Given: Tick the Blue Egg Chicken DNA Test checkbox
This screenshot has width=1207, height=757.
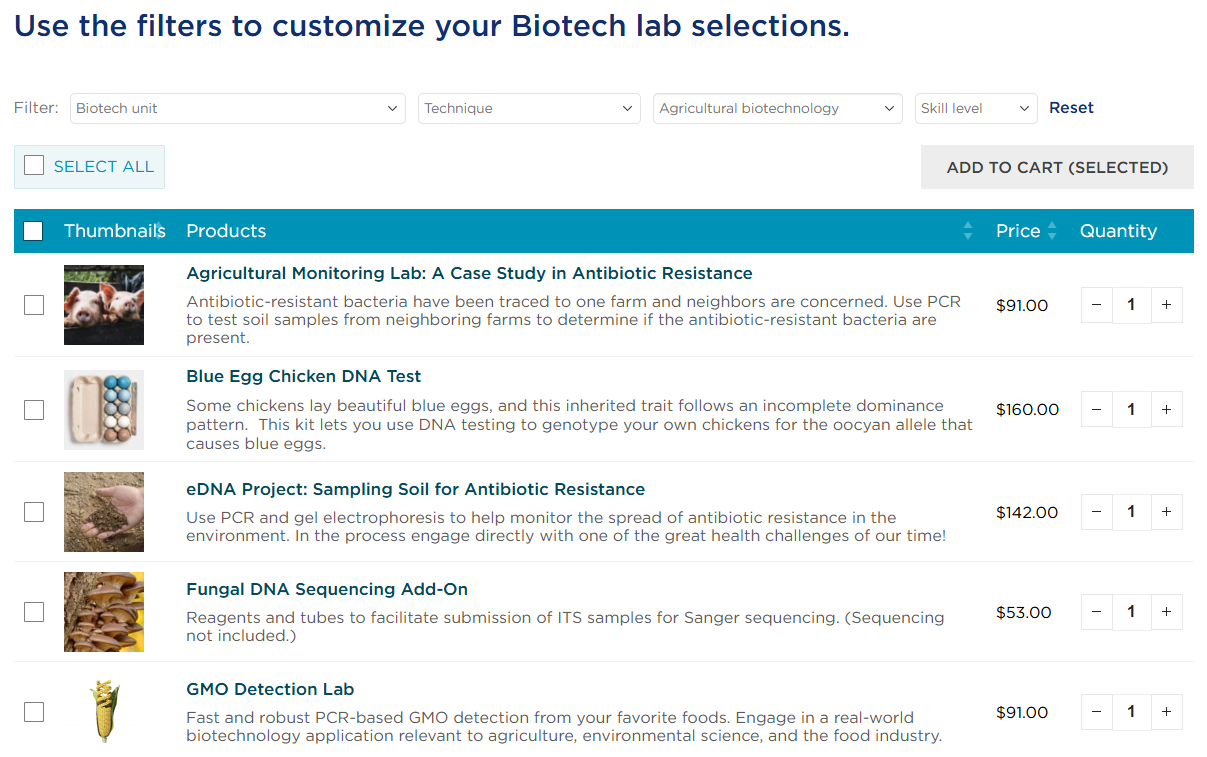Looking at the screenshot, I should tap(34, 410).
